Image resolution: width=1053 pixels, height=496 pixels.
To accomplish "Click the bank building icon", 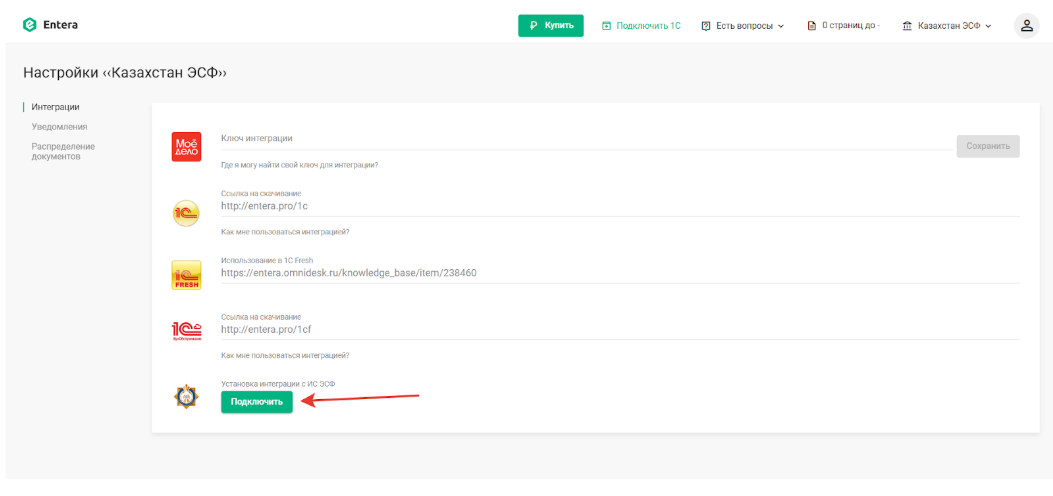I will 908,26.
